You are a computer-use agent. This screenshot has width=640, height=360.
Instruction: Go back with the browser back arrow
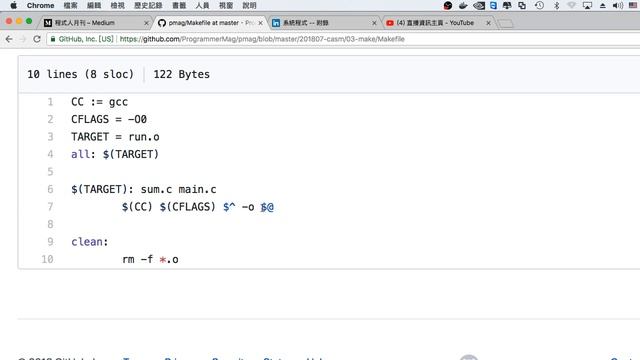pyautogui.click(x=9, y=39)
